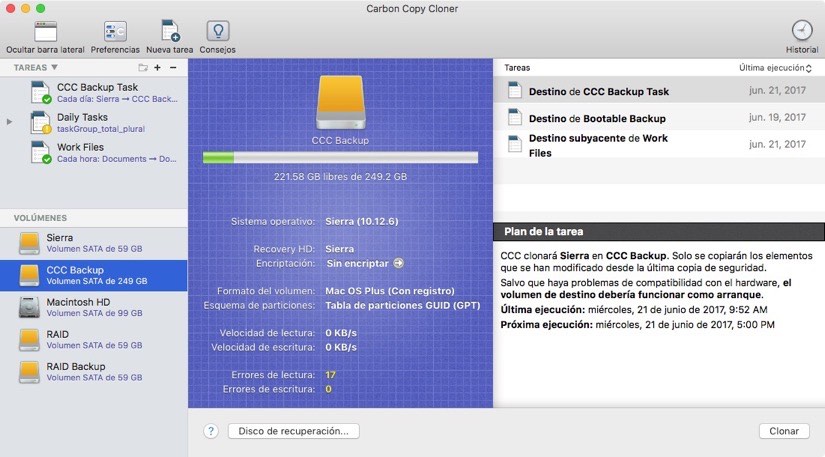Open the Consejos lightbulb icon

point(217,32)
